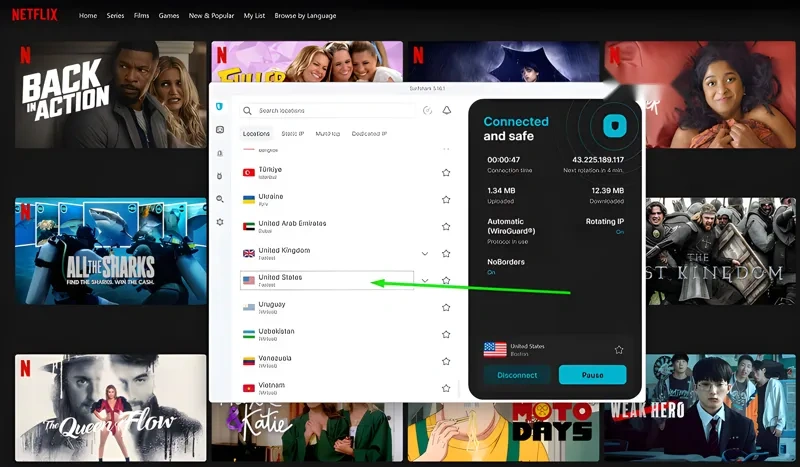The height and width of the screenshot is (467, 800).
Task: Favorite United States row star in locations list
Action: coord(446,280)
